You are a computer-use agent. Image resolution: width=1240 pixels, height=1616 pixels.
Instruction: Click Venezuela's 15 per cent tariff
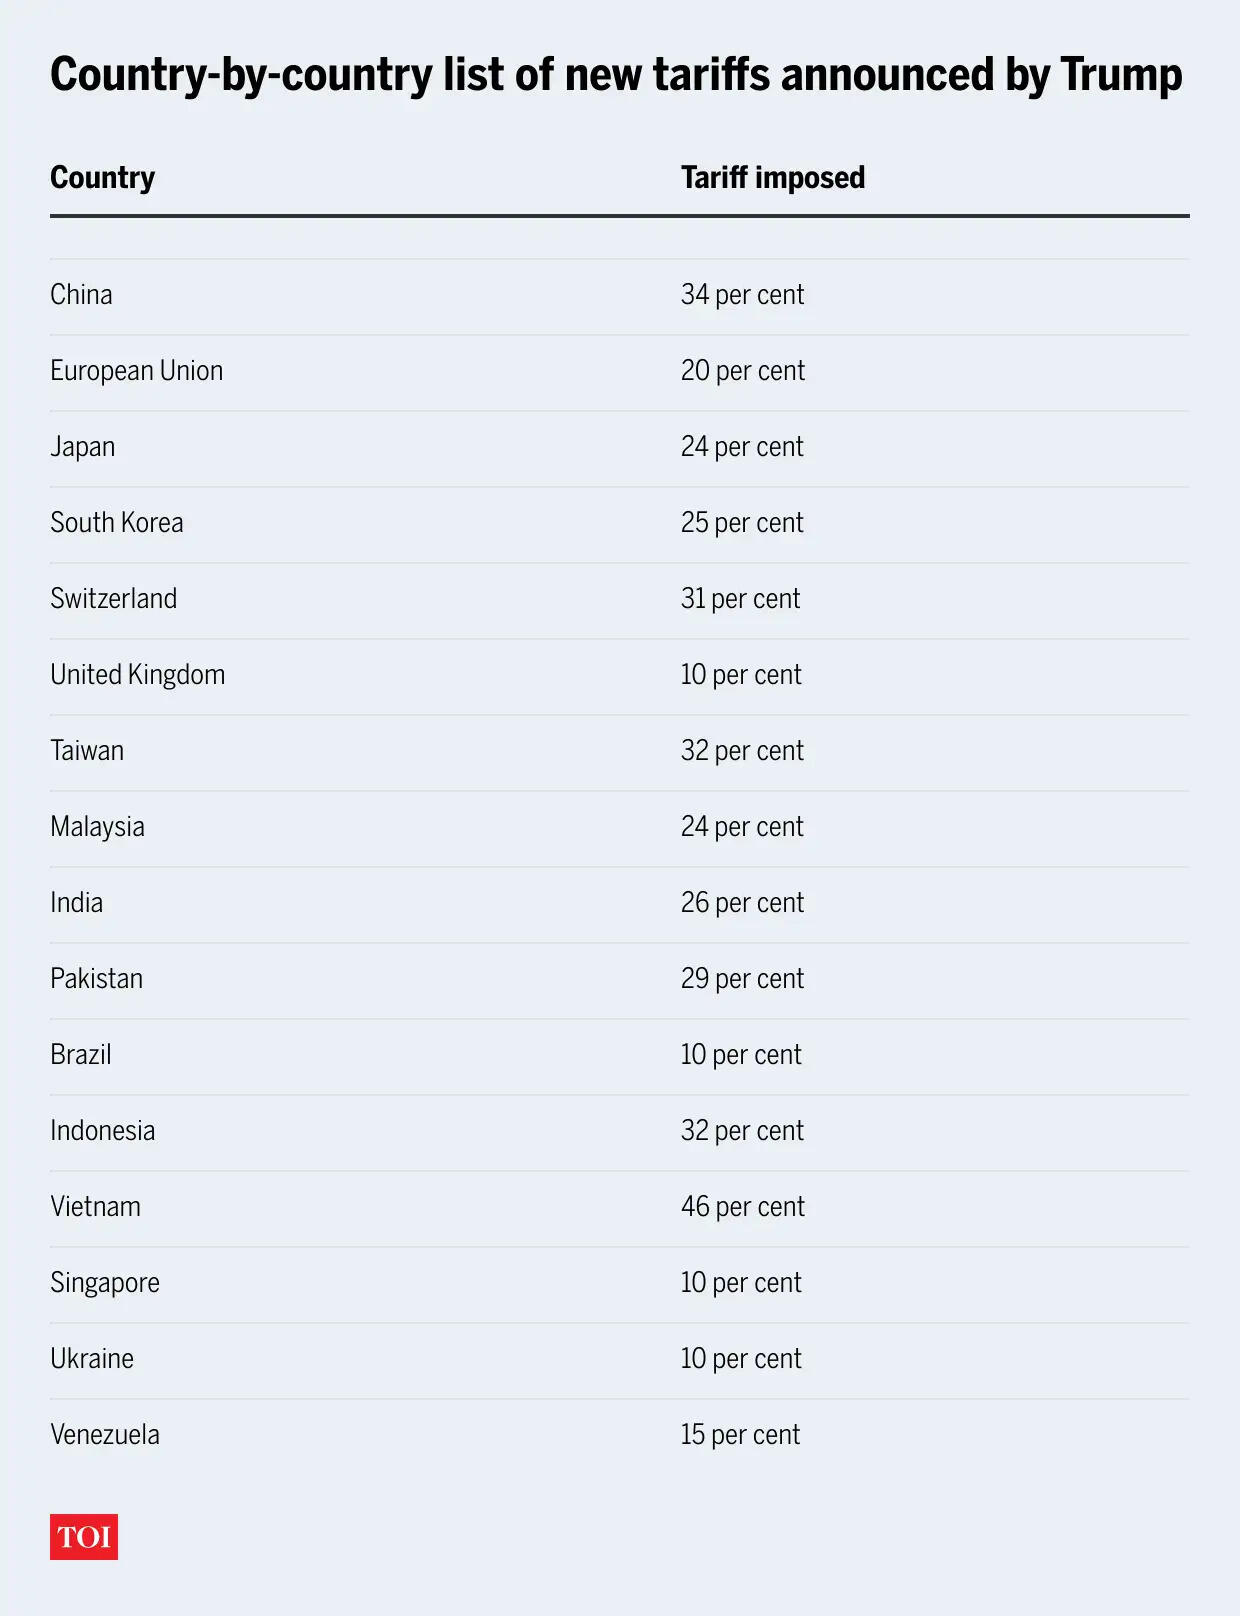[x=740, y=1435]
